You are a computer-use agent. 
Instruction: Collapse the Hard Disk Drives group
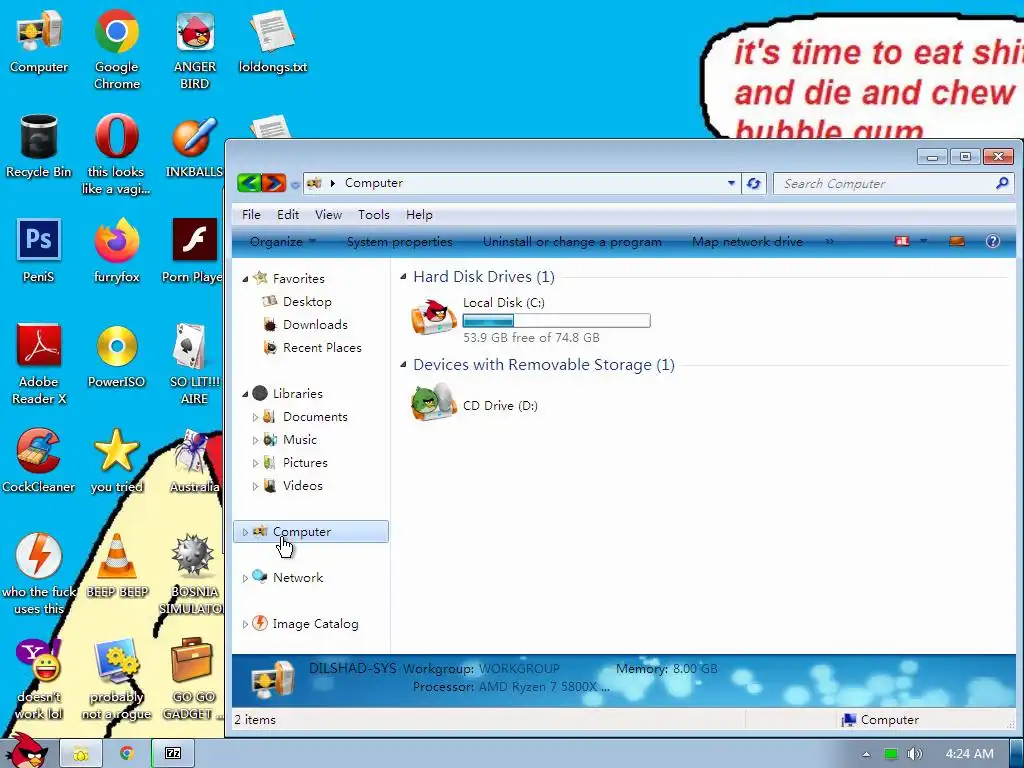coord(404,277)
